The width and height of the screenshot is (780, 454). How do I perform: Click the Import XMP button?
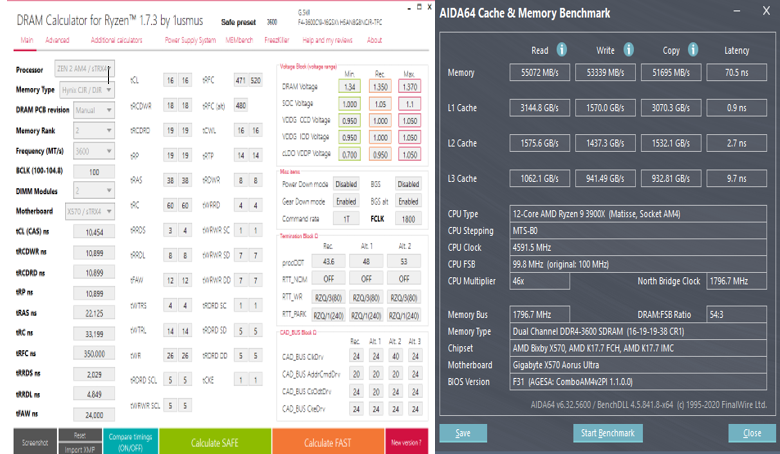(80, 449)
